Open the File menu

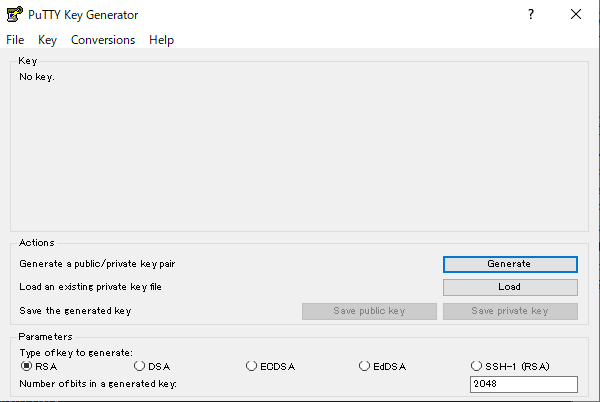click(15, 40)
